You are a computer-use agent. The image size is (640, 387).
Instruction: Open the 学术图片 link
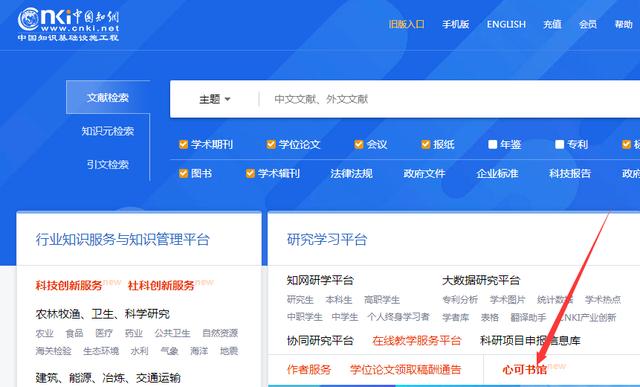click(x=507, y=300)
